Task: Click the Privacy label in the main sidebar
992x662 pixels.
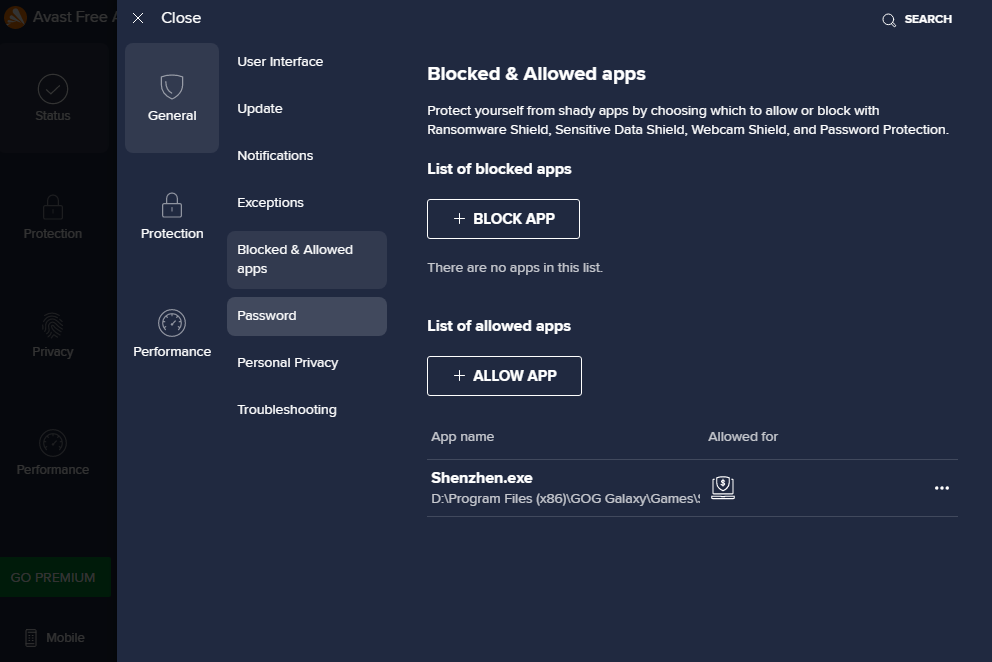Action: pos(53,352)
